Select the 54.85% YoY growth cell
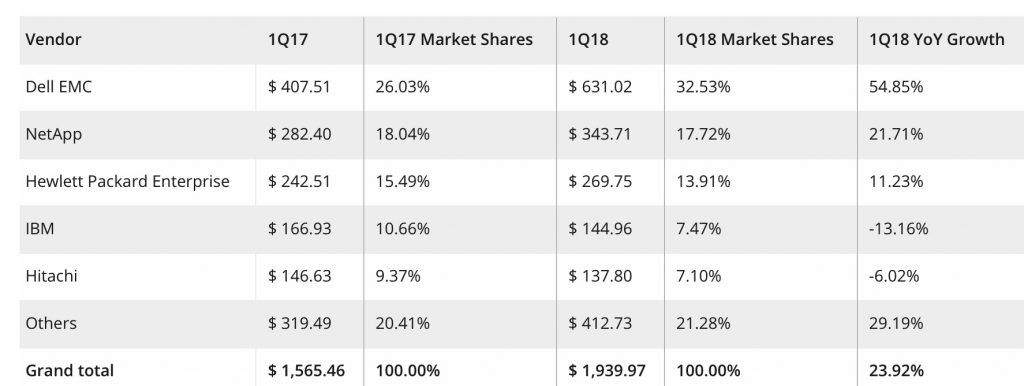 [896, 86]
